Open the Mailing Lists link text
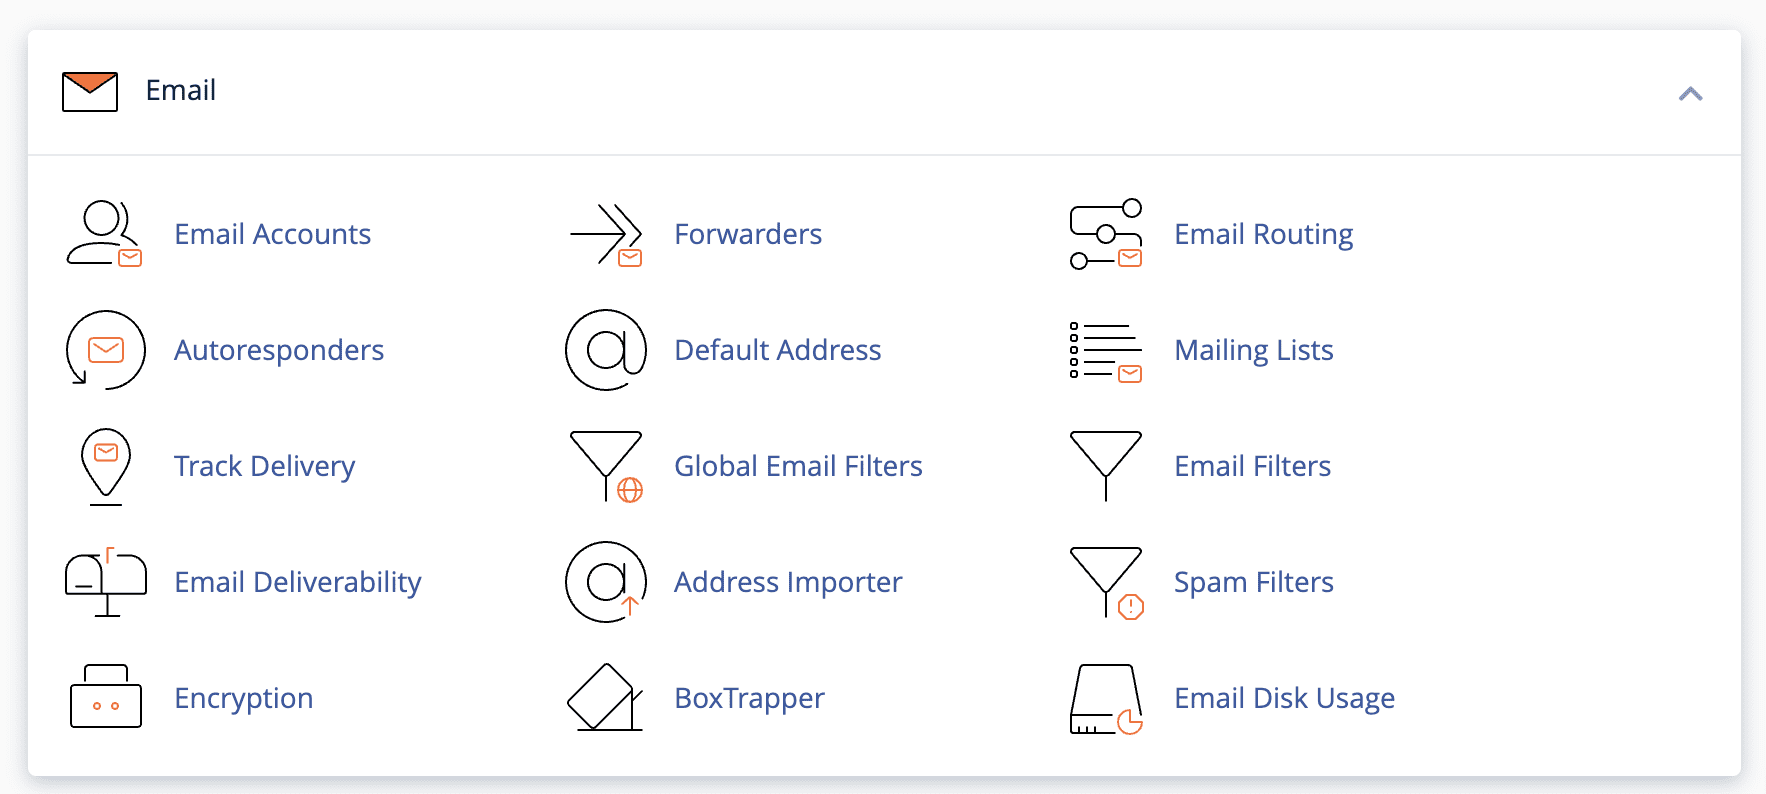 point(1254,350)
